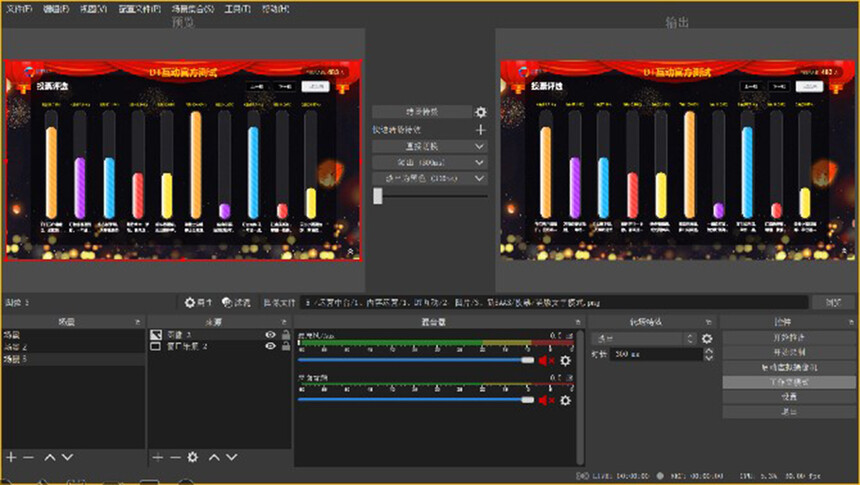Pop out the Sources dock
Image resolution: width=860 pixels, height=485 pixels.
tap(284, 322)
